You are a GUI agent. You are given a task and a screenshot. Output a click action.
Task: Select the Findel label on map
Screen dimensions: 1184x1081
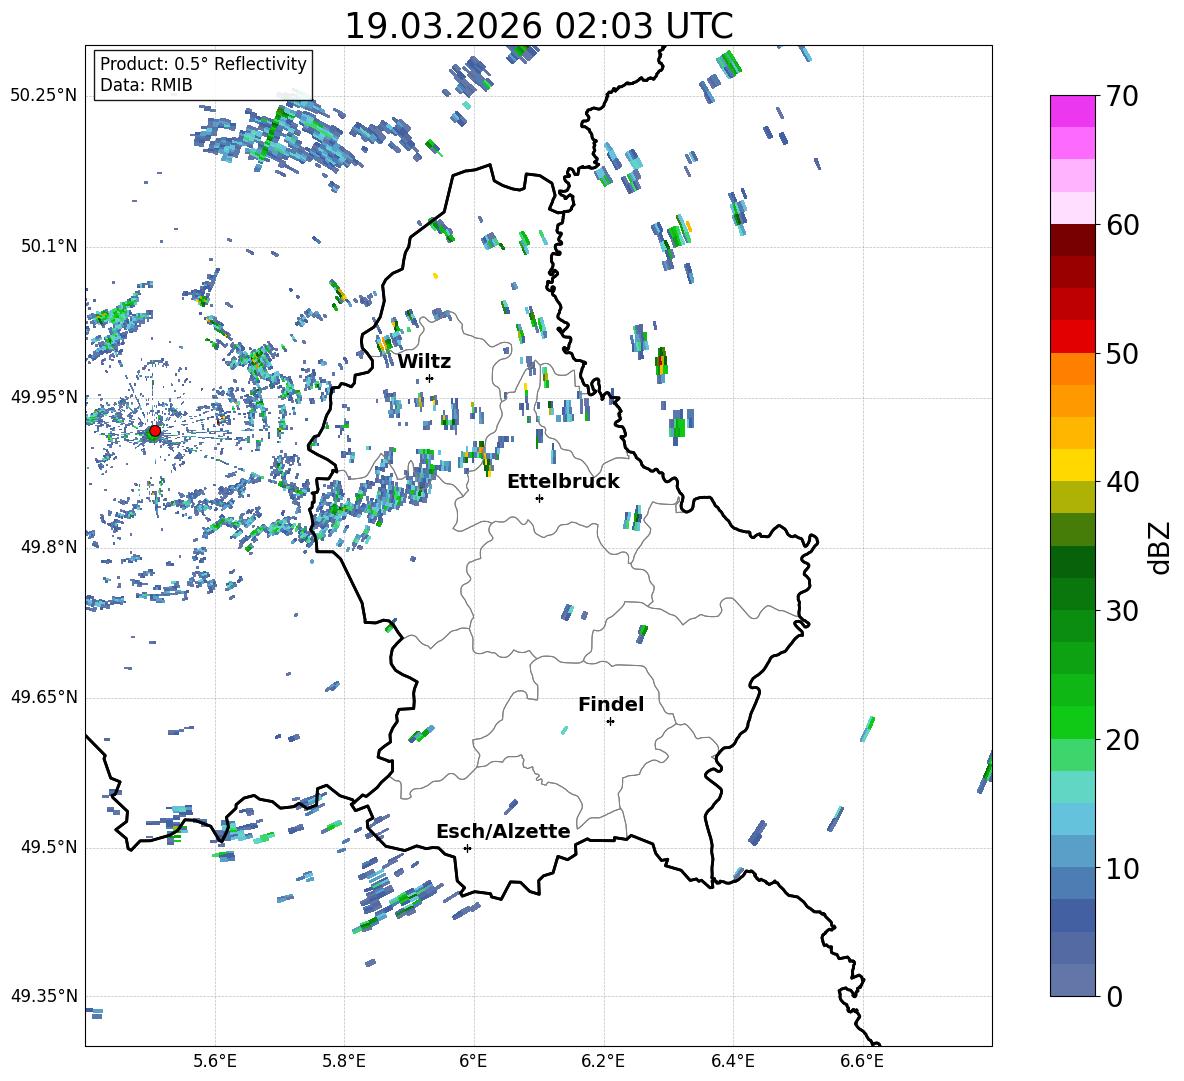click(x=611, y=704)
